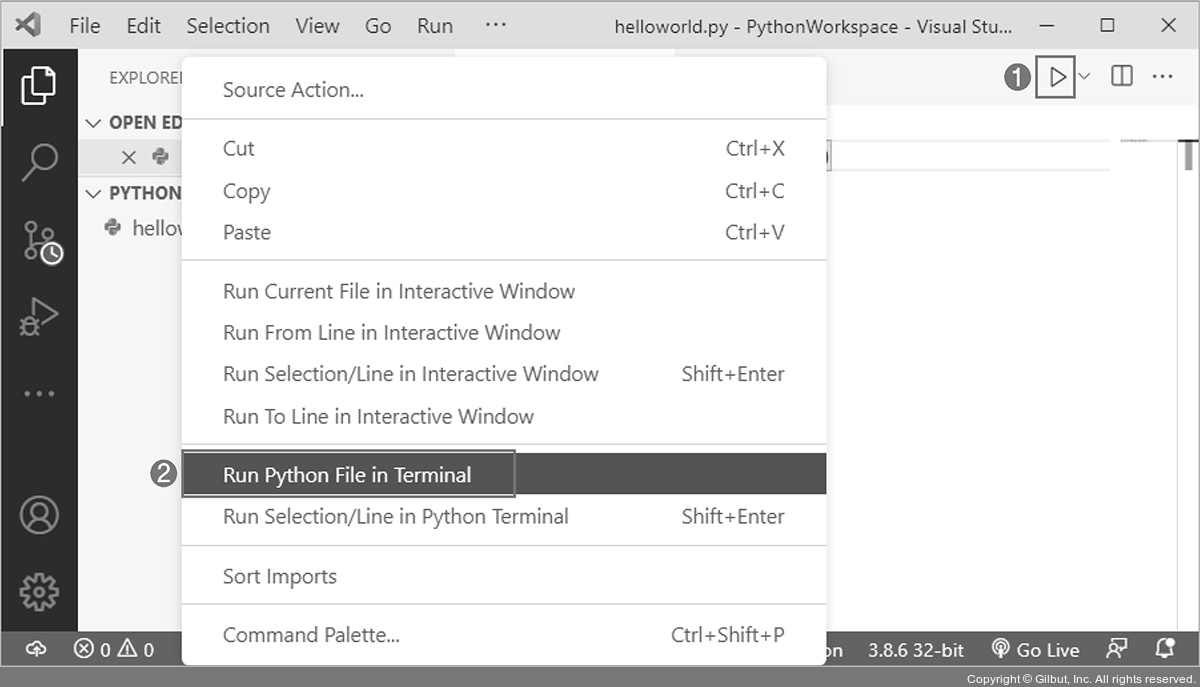Open the Explorer view in activity bar
Image resolution: width=1200 pixels, height=687 pixels.
coord(39,86)
